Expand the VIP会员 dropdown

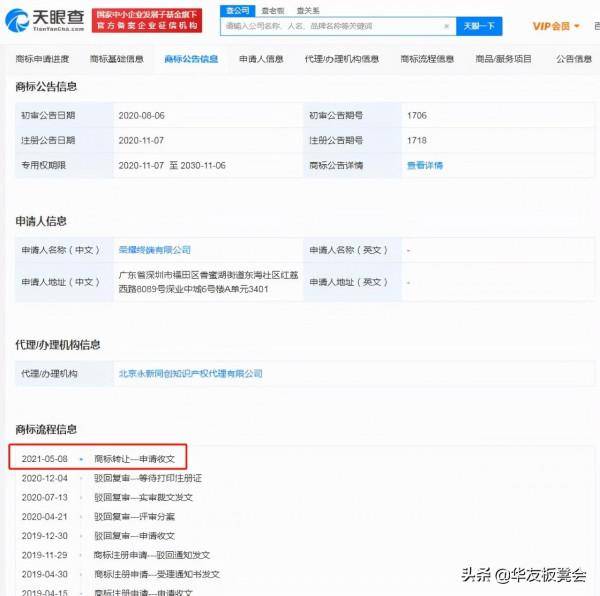pos(556,26)
